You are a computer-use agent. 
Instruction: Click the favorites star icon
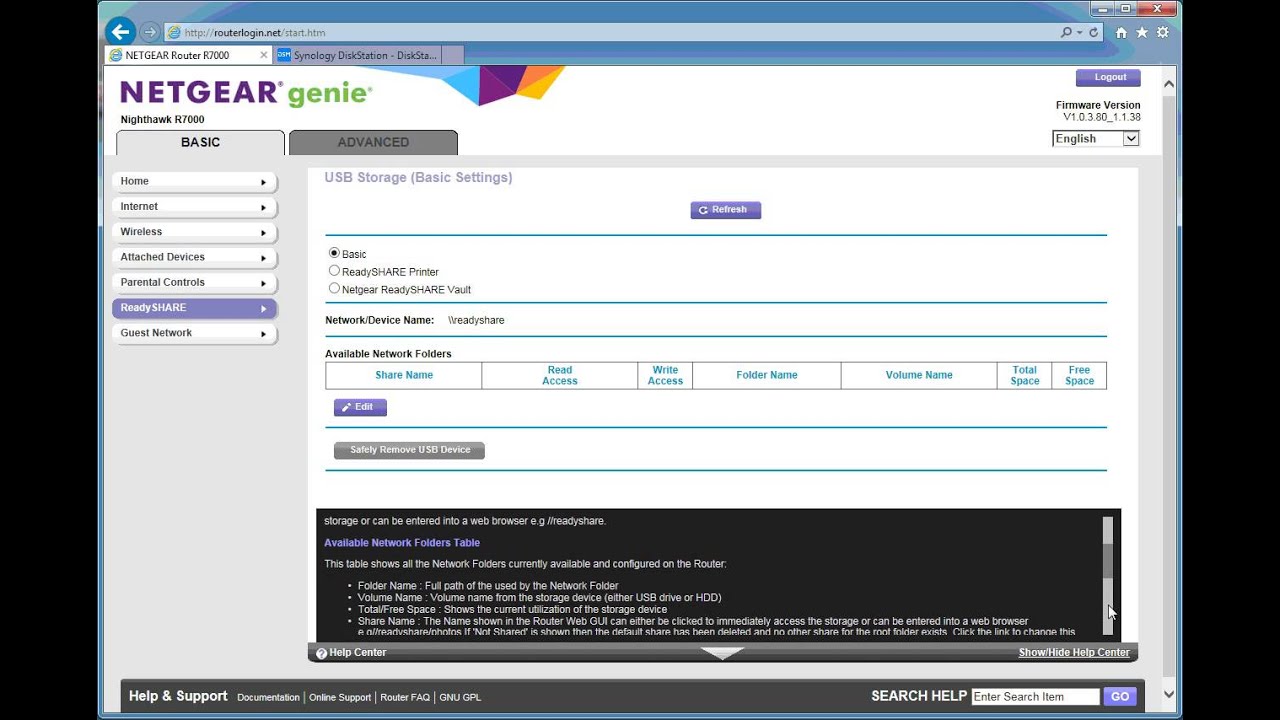1141,33
